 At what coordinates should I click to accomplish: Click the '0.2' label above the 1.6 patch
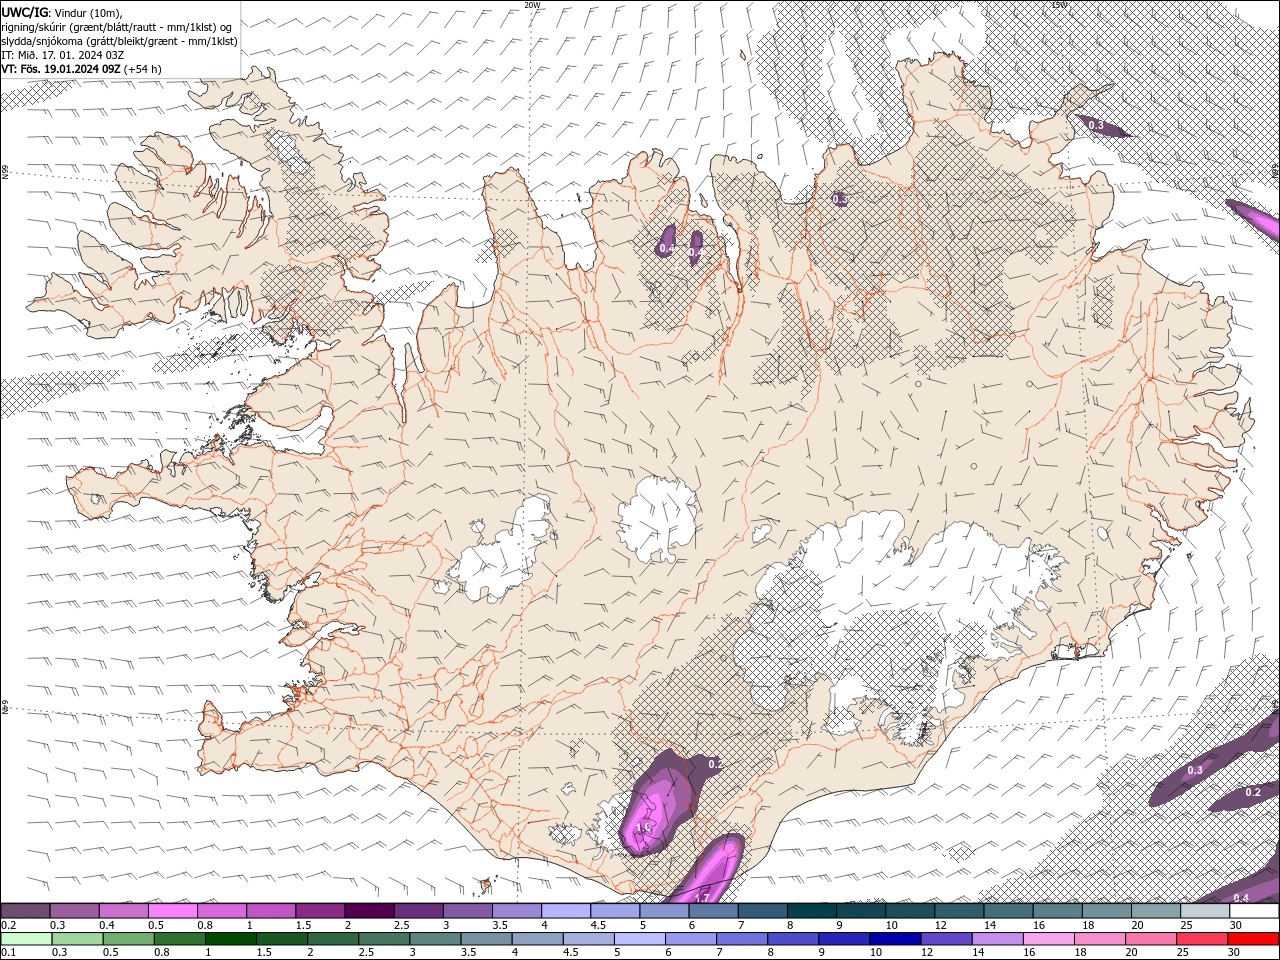pyautogui.click(x=715, y=764)
